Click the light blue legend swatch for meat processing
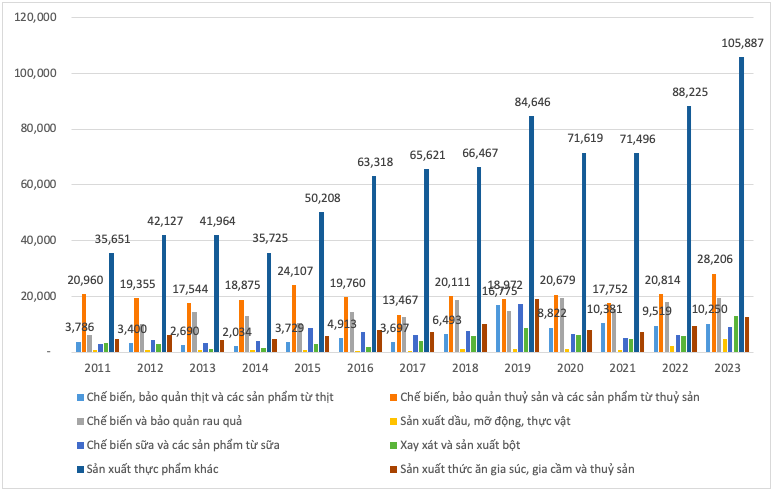Screen dimensions: 771x490 pyautogui.click(x=78, y=397)
